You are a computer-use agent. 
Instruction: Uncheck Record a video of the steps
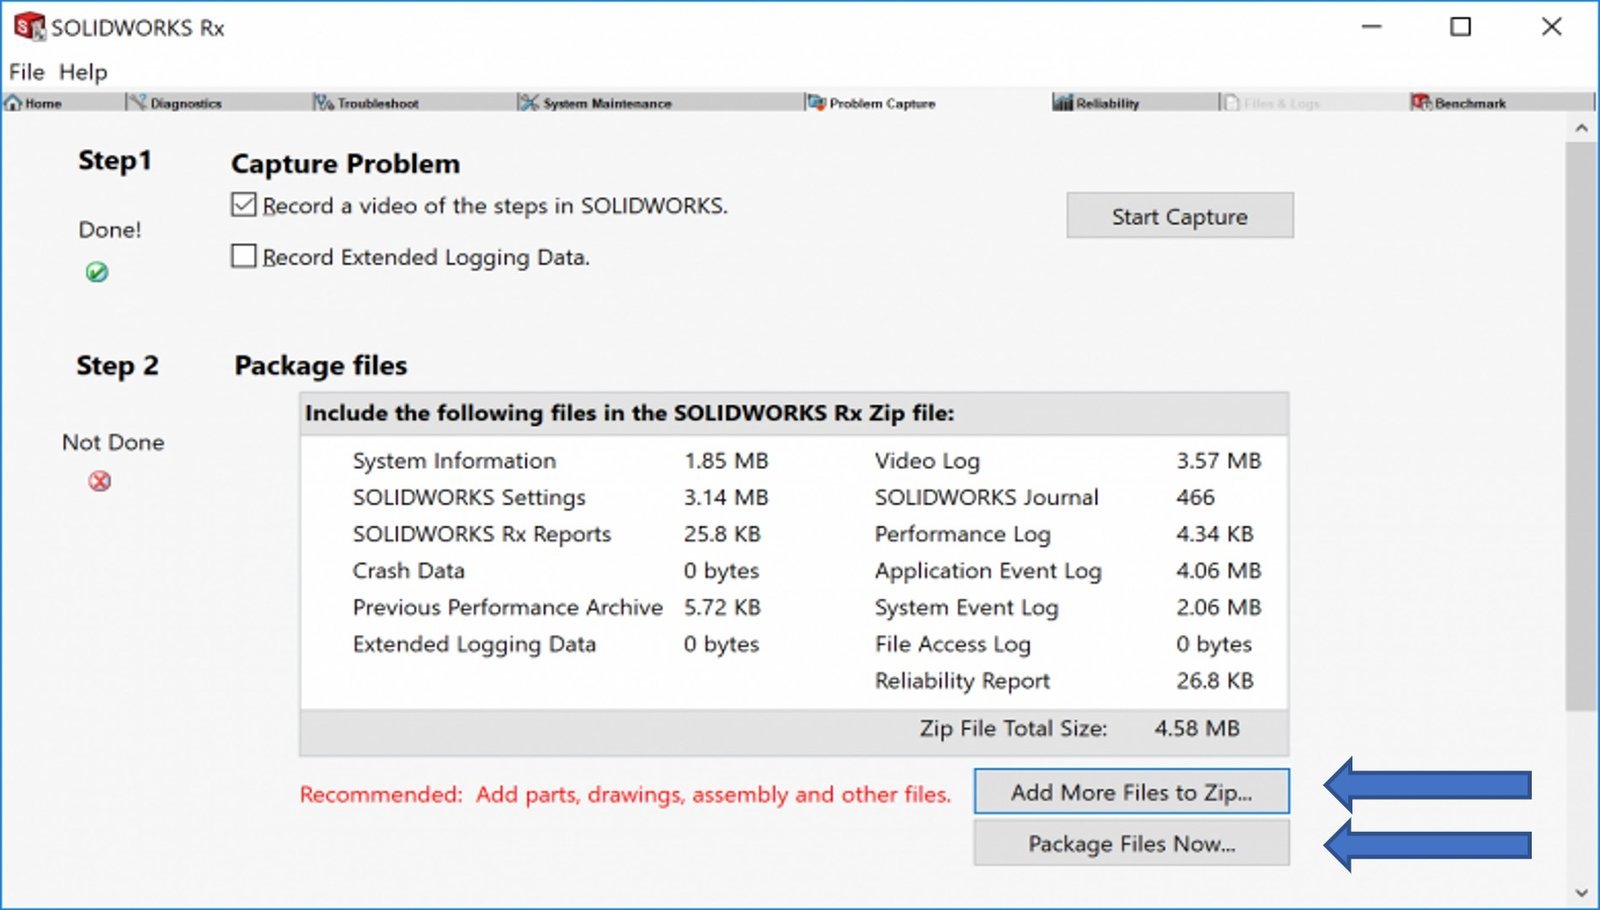pyautogui.click(x=244, y=205)
